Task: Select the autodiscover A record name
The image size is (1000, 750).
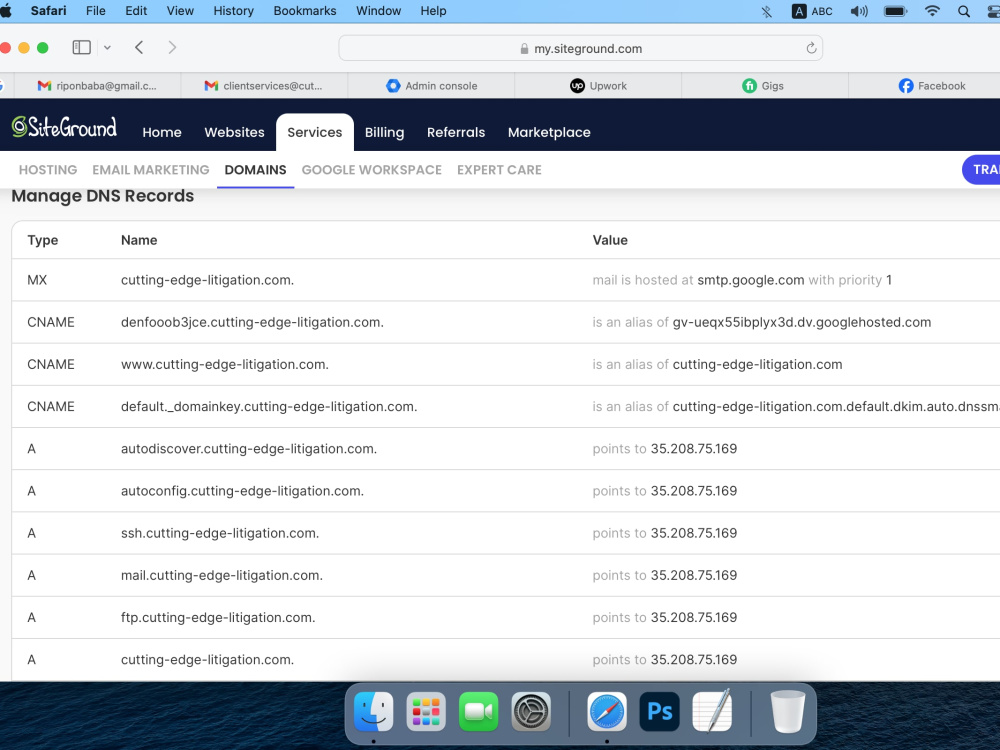Action: point(249,448)
